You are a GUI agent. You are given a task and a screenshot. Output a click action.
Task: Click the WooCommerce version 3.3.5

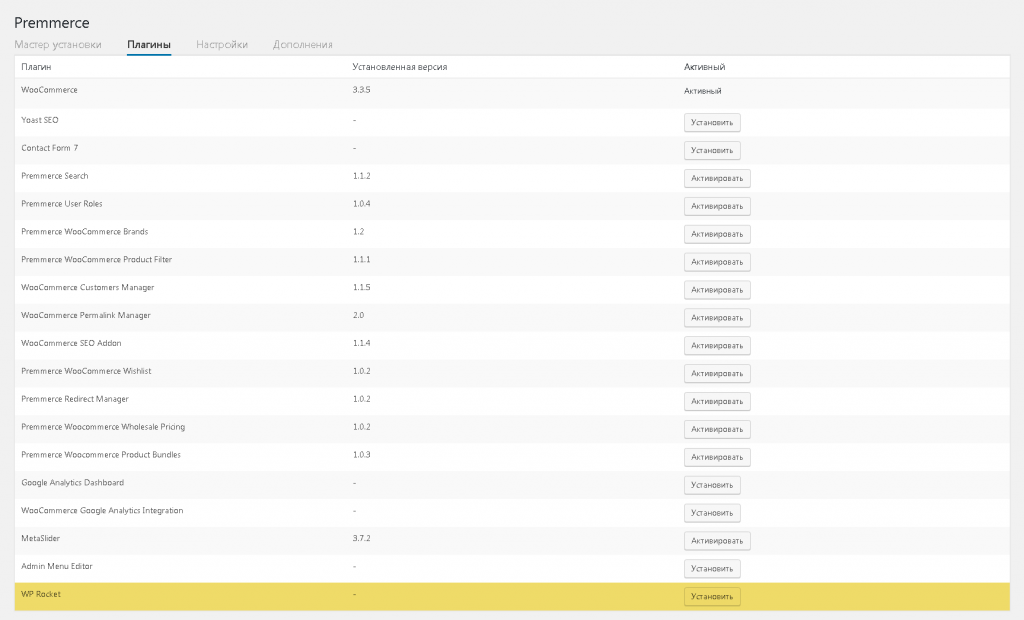point(361,90)
